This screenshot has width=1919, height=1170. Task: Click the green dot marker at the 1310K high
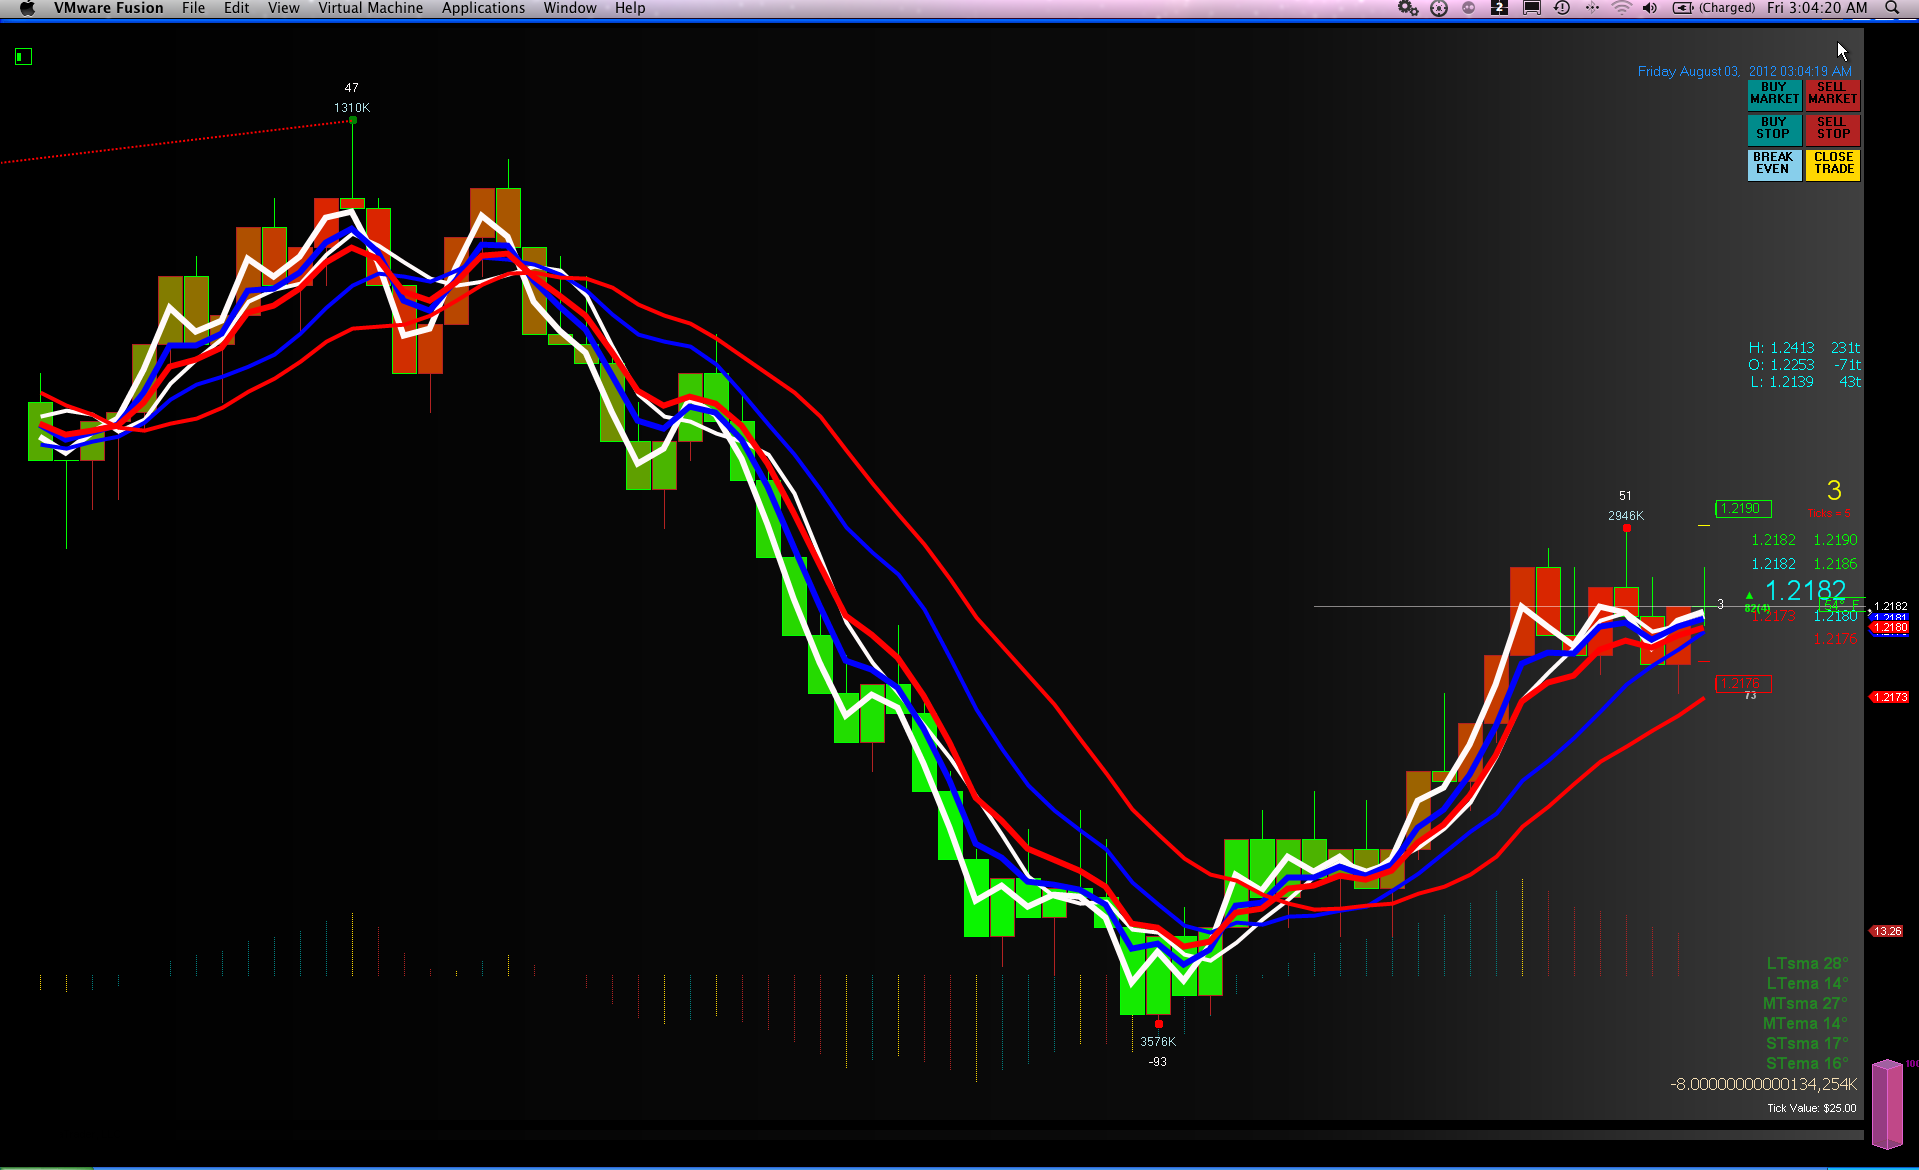tap(353, 121)
